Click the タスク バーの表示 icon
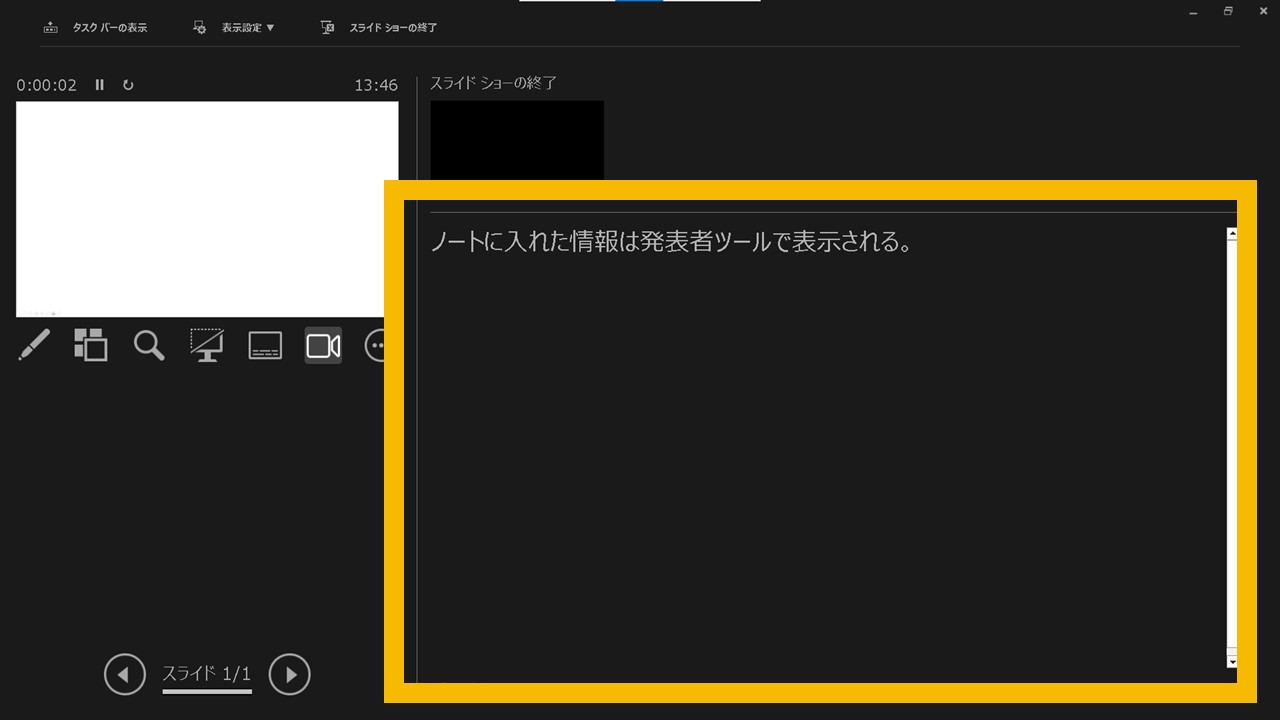This screenshot has width=1280, height=720. click(x=51, y=27)
